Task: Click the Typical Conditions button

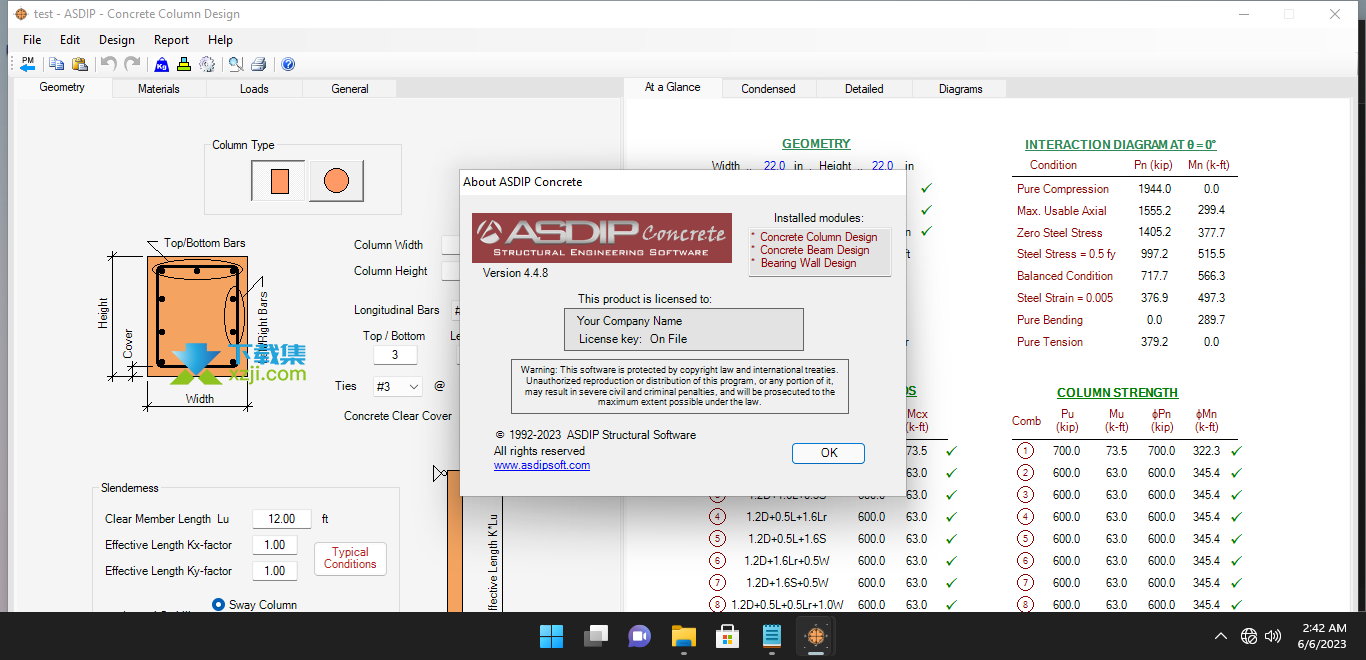Action: (x=350, y=558)
